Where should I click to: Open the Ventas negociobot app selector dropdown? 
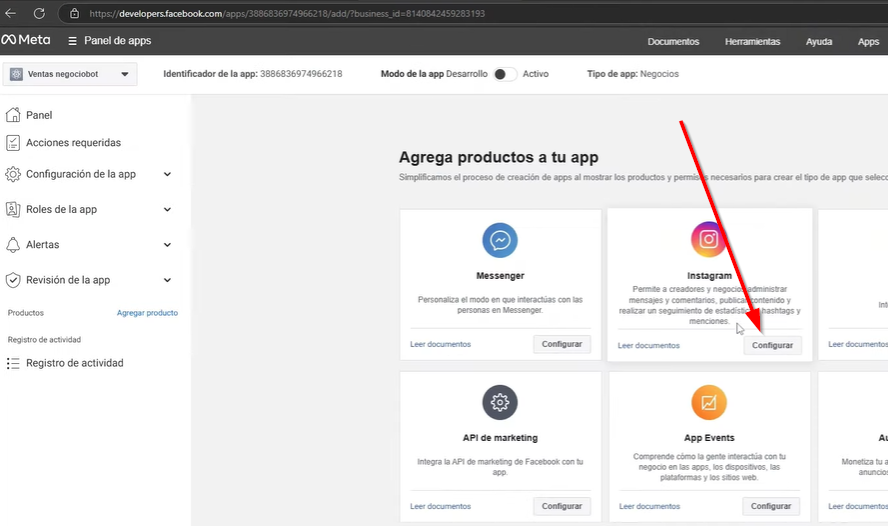(70, 74)
